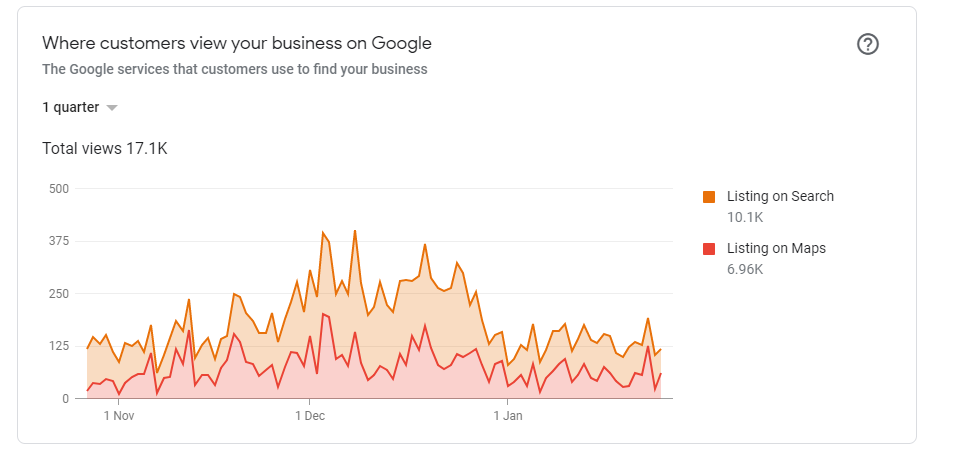Click the orange Listing on Search swatch

click(x=709, y=196)
